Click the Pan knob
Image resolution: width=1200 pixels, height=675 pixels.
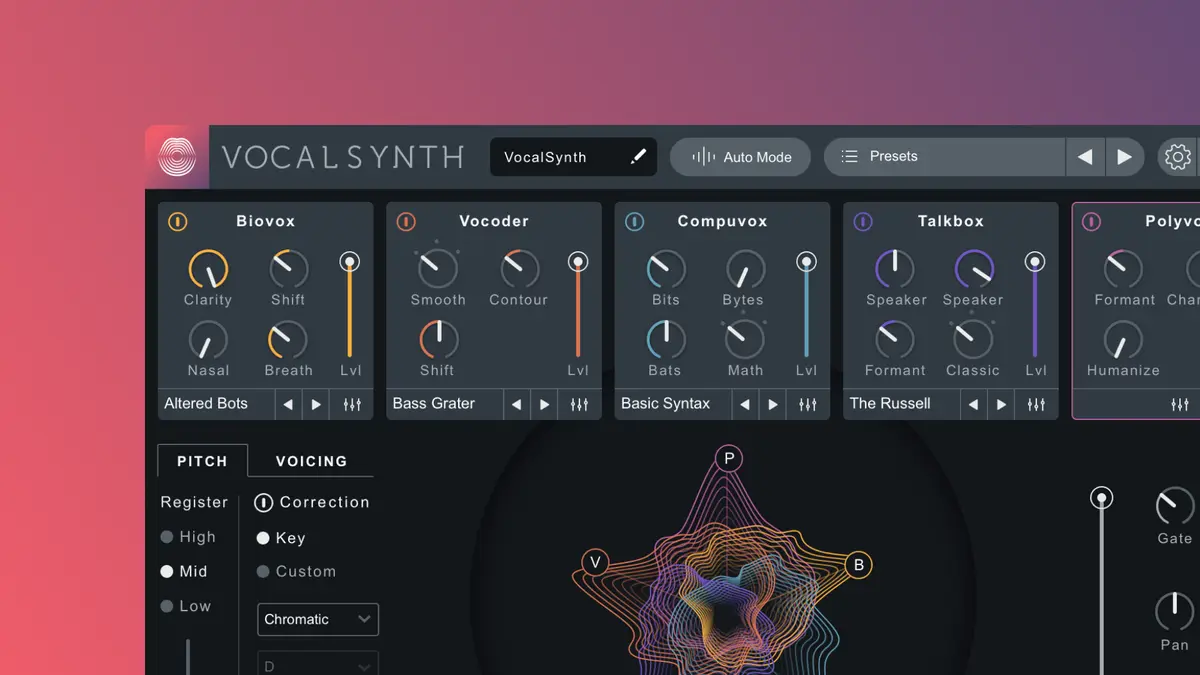click(1175, 612)
